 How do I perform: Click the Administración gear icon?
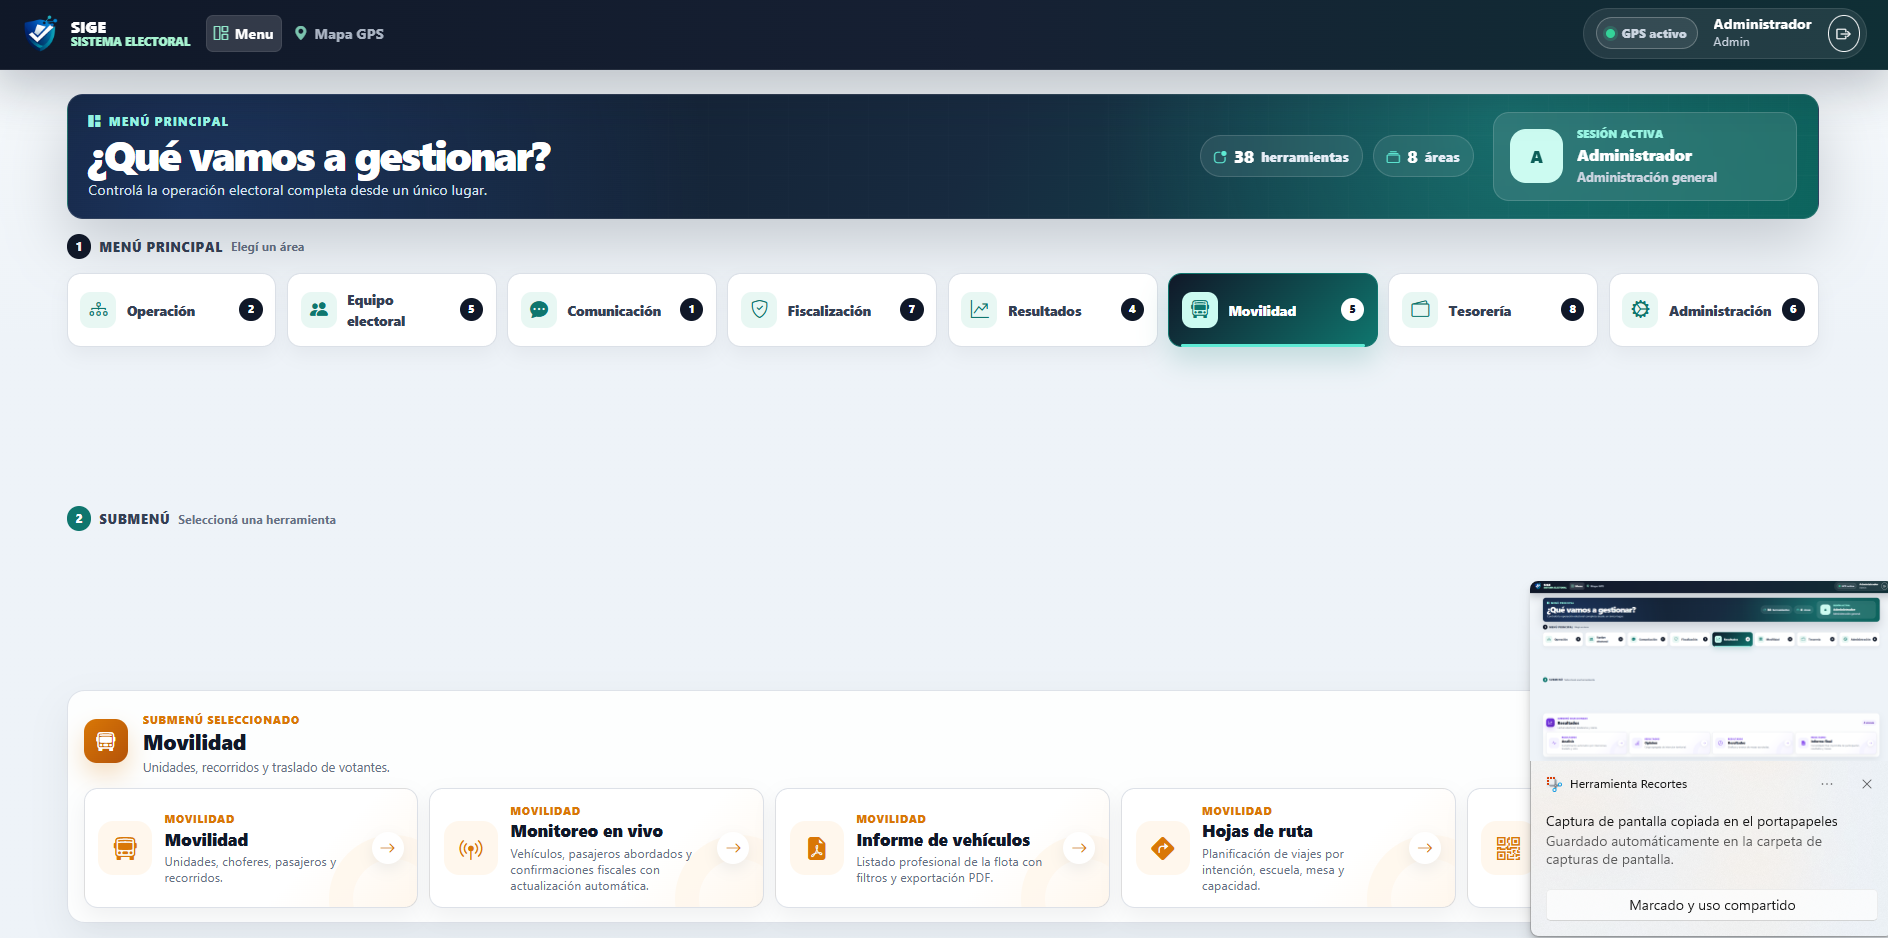coord(1641,310)
